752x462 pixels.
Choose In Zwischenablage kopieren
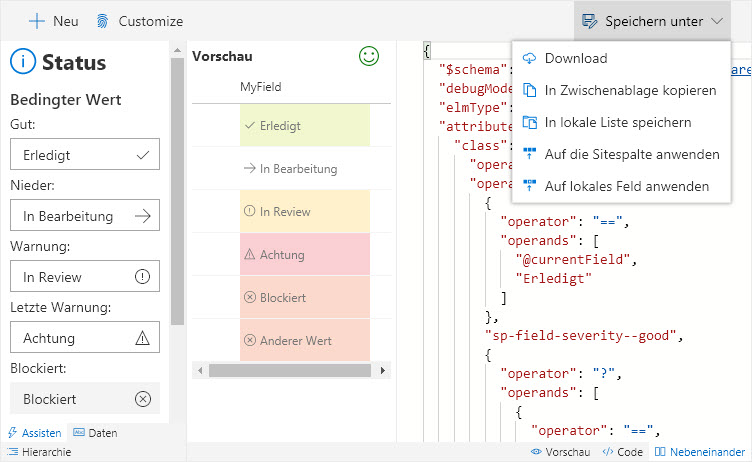click(x=630, y=90)
